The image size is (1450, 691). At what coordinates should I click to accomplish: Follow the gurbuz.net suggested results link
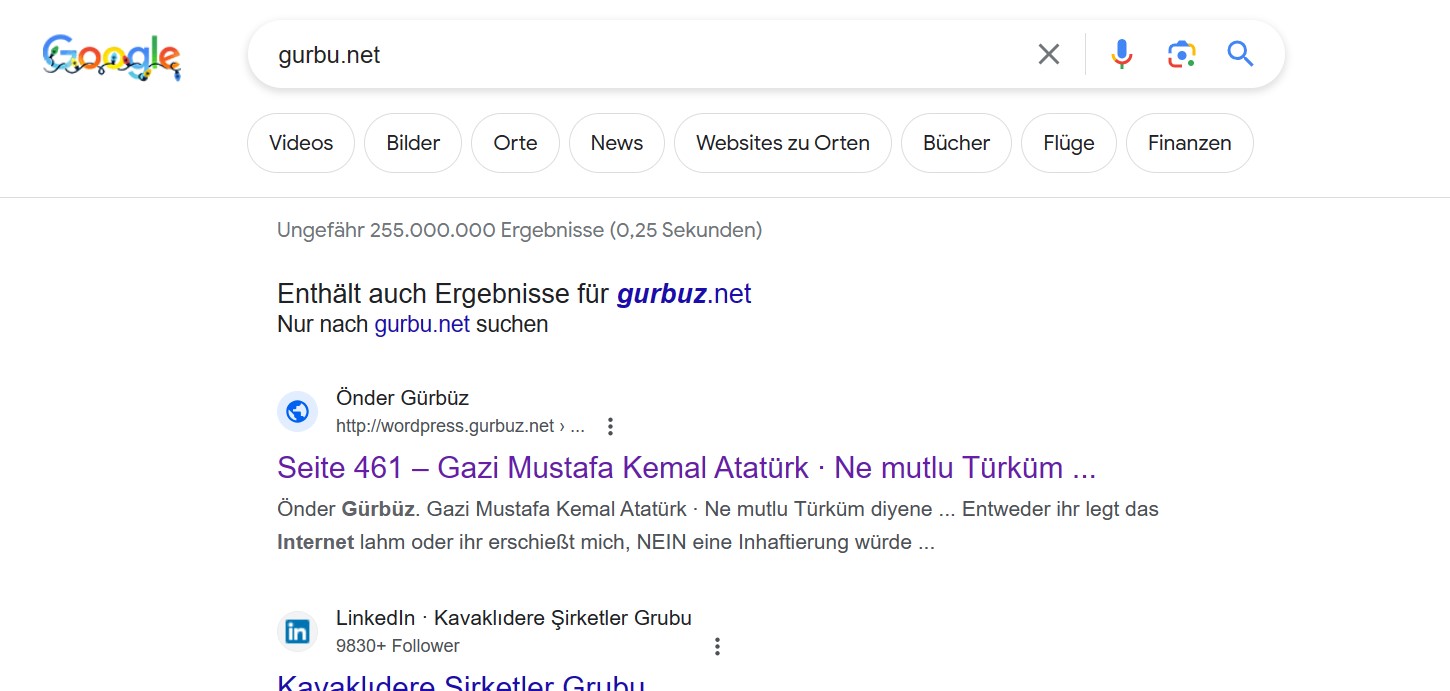point(684,294)
